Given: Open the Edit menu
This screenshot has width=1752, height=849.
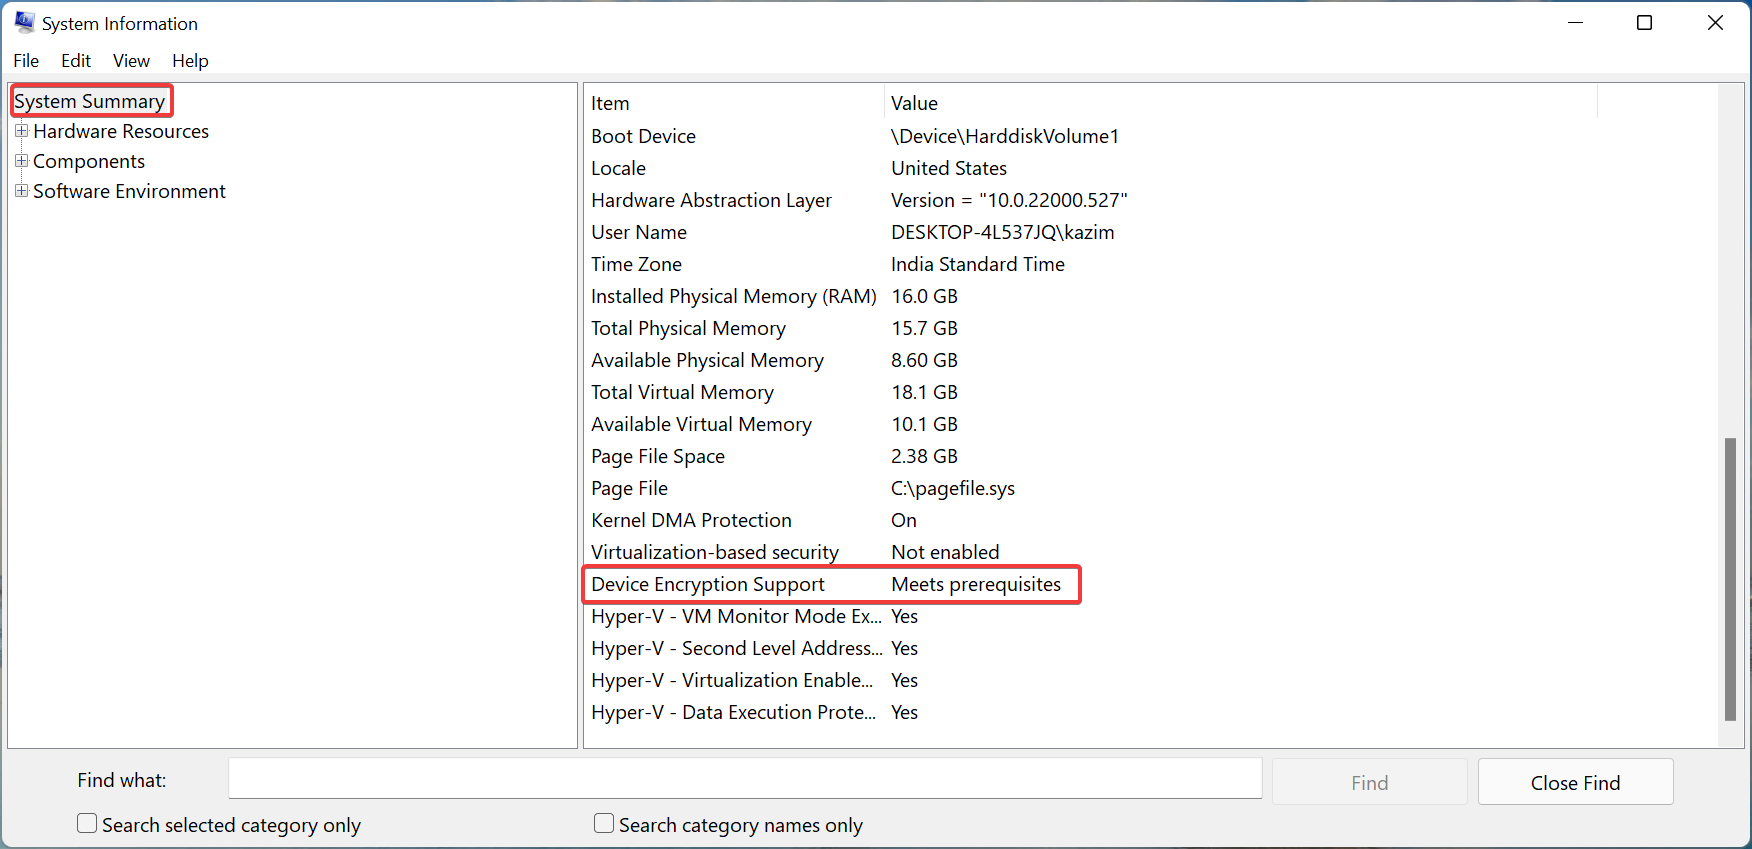Looking at the screenshot, I should [76, 61].
